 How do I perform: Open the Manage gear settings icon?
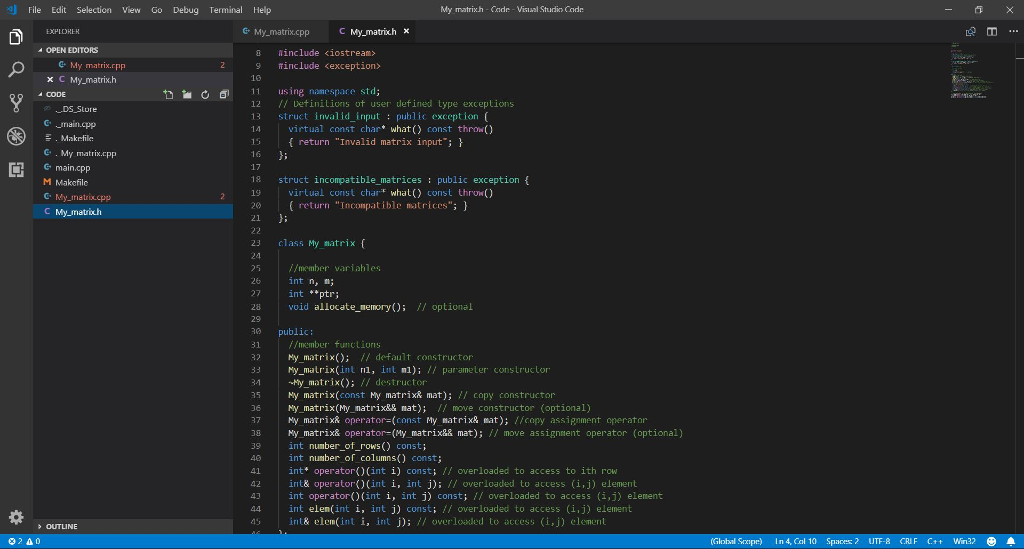pyautogui.click(x=16, y=518)
